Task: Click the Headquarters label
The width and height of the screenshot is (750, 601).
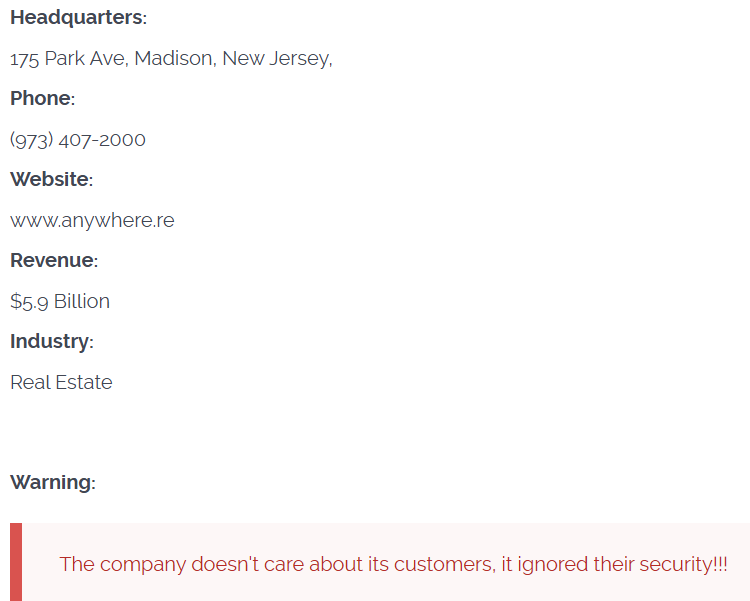Action: pos(76,18)
